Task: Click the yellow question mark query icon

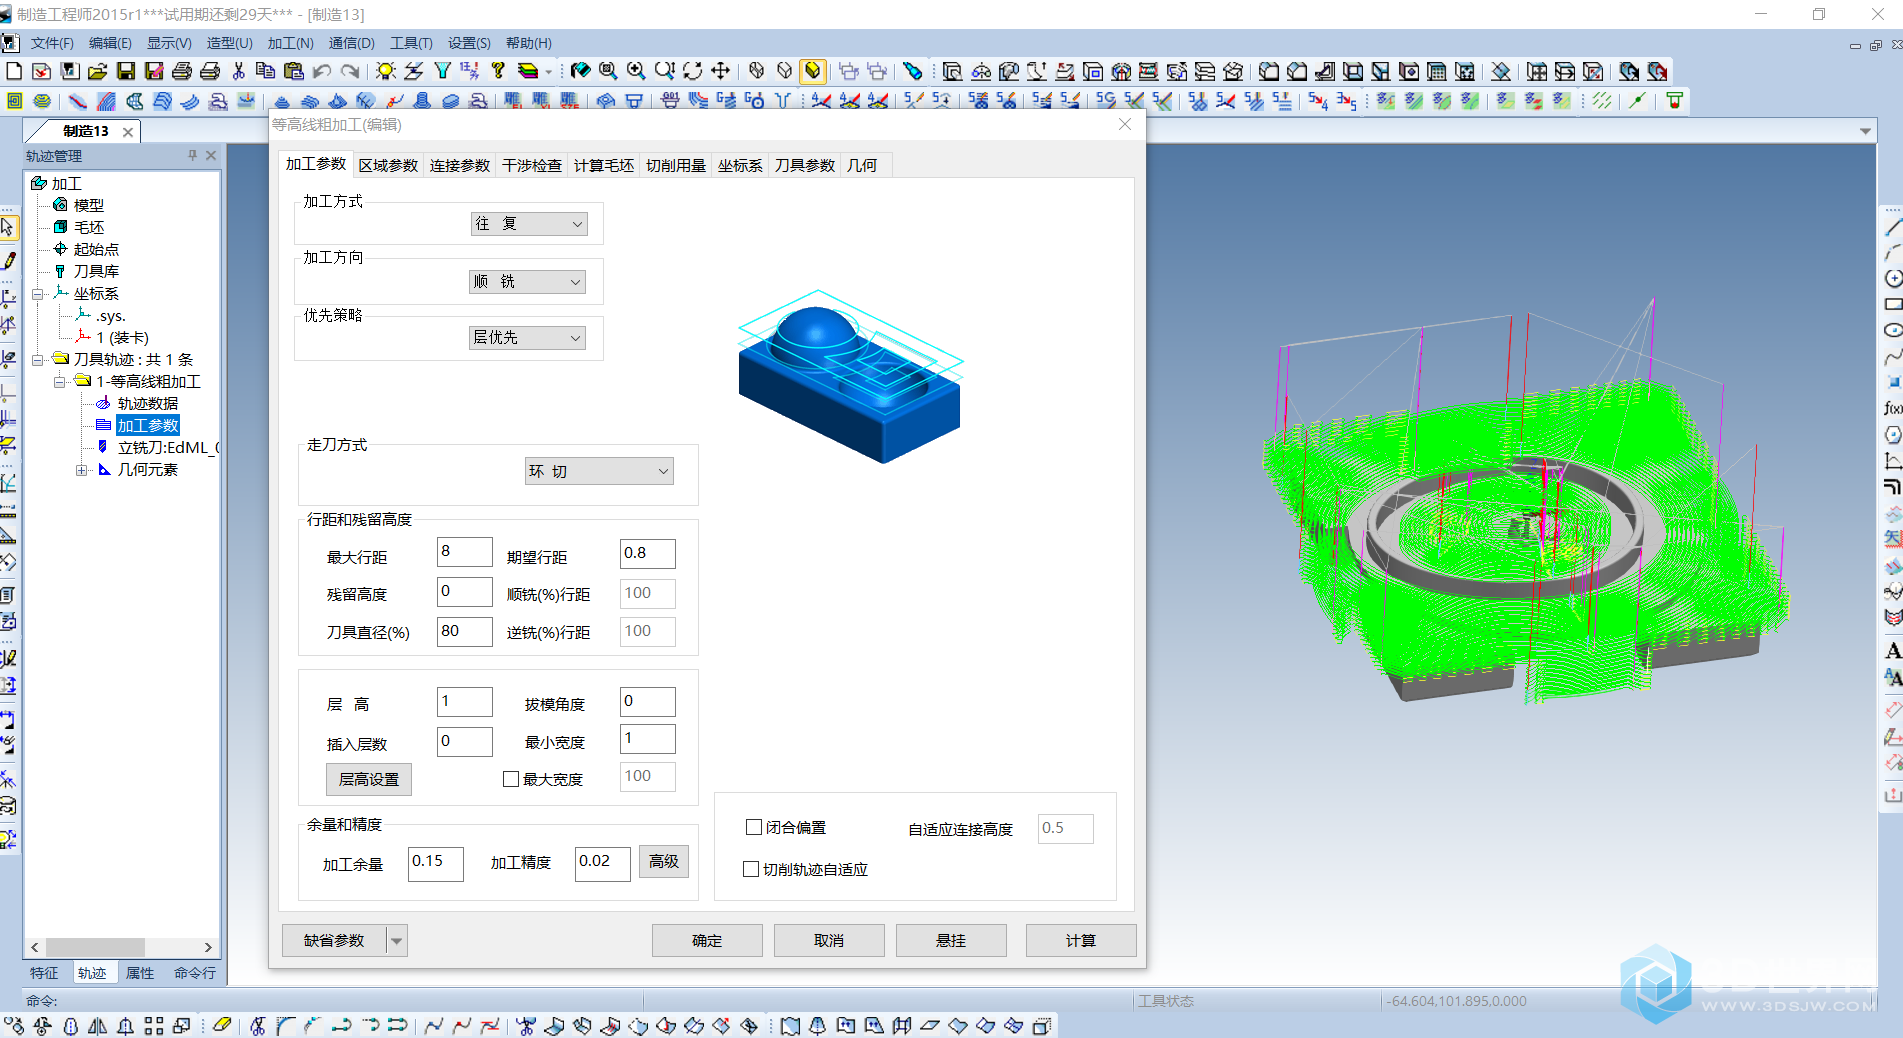Action: click(498, 71)
